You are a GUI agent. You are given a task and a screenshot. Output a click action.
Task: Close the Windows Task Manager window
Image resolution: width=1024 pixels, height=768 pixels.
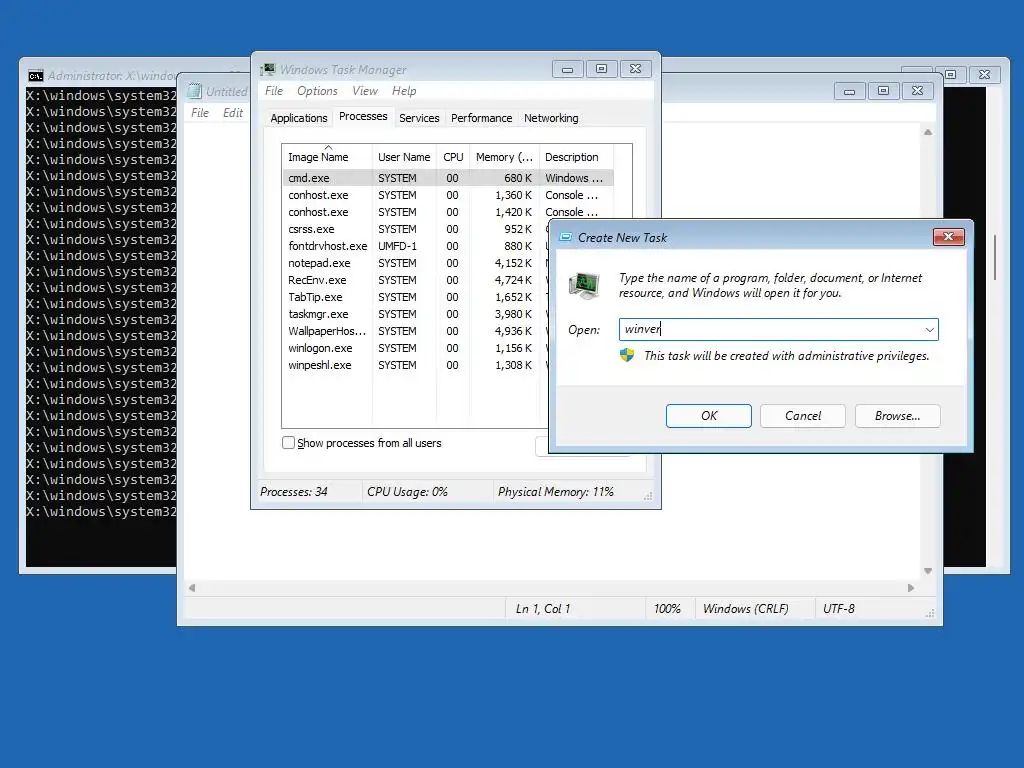[x=635, y=69]
